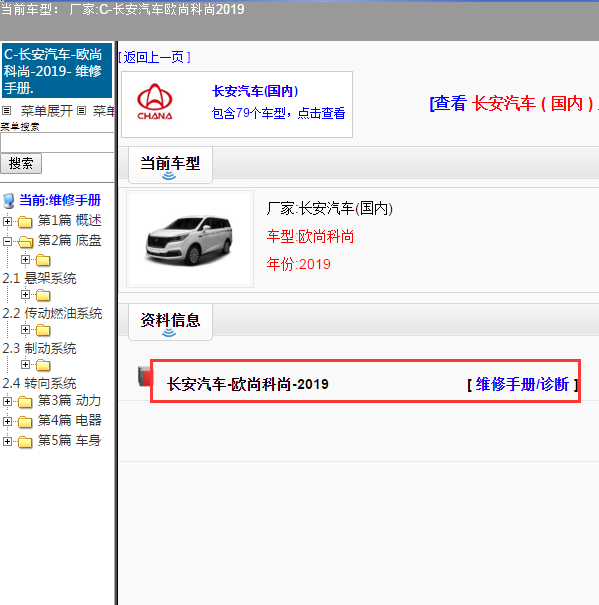Click the folder icon for 第5篇 车身
599x605 pixels.
(x=25, y=441)
